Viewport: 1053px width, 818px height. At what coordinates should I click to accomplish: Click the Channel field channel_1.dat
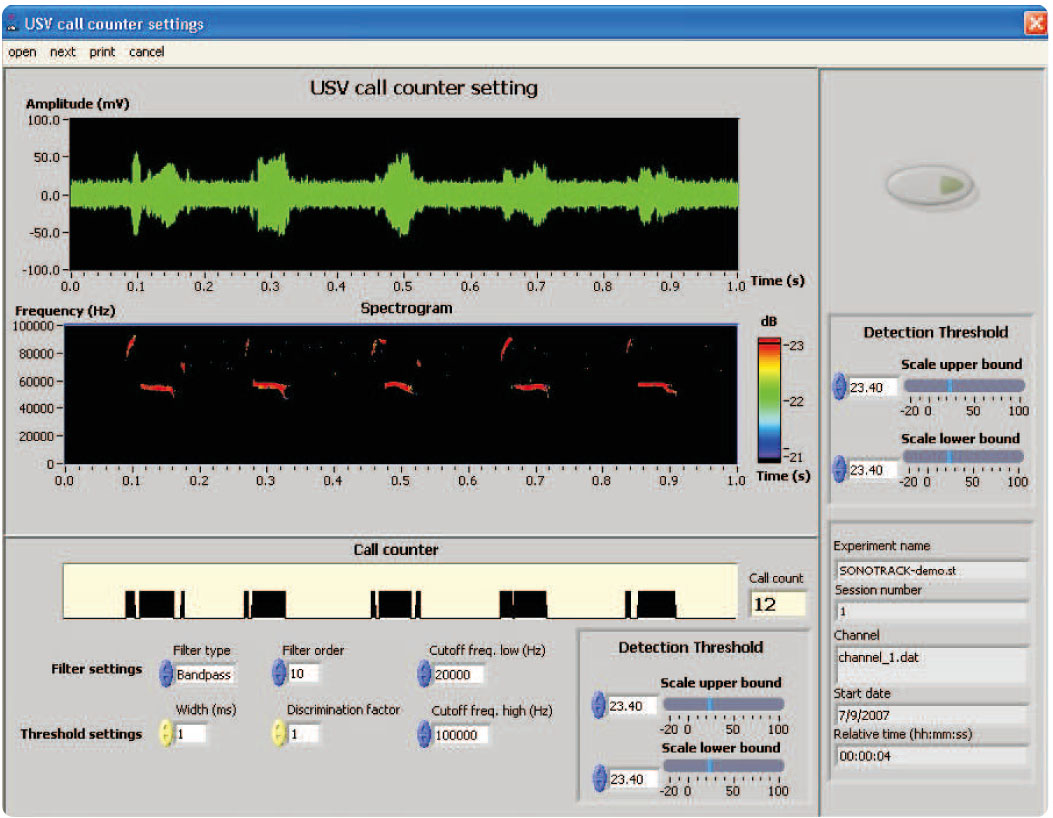pyautogui.click(x=931, y=664)
